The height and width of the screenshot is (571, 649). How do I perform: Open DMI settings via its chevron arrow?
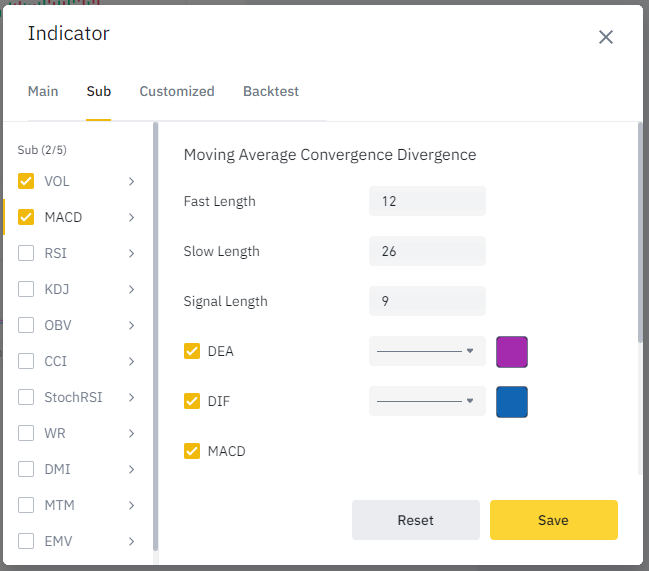point(132,469)
